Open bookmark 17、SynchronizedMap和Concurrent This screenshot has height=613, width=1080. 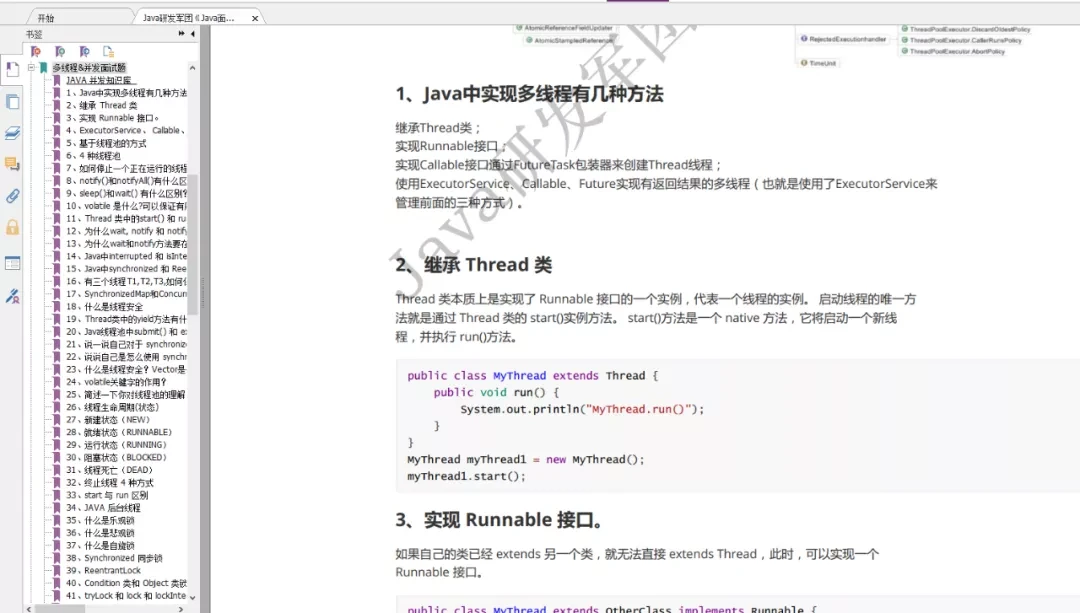tap(126, 294)
